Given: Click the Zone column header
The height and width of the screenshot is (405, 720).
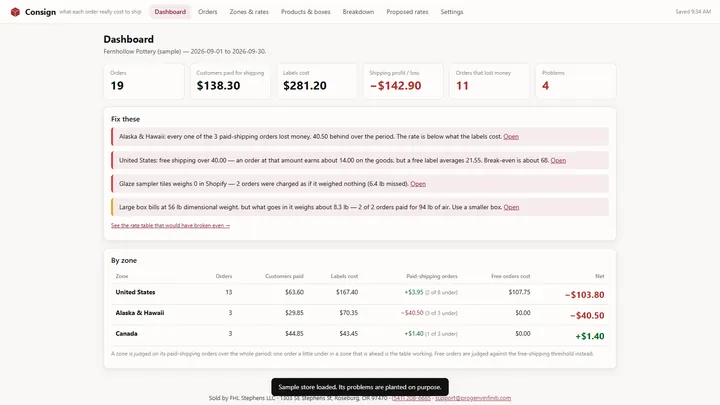Looking at the screenshot, I should pyautogui.click(x=122, y=276).
